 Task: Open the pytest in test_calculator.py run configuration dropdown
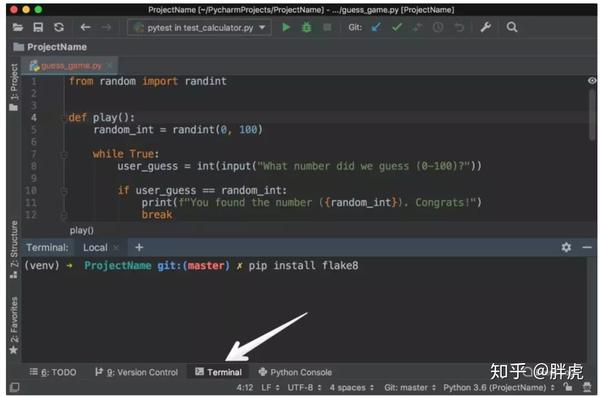(x=199, y=28)
